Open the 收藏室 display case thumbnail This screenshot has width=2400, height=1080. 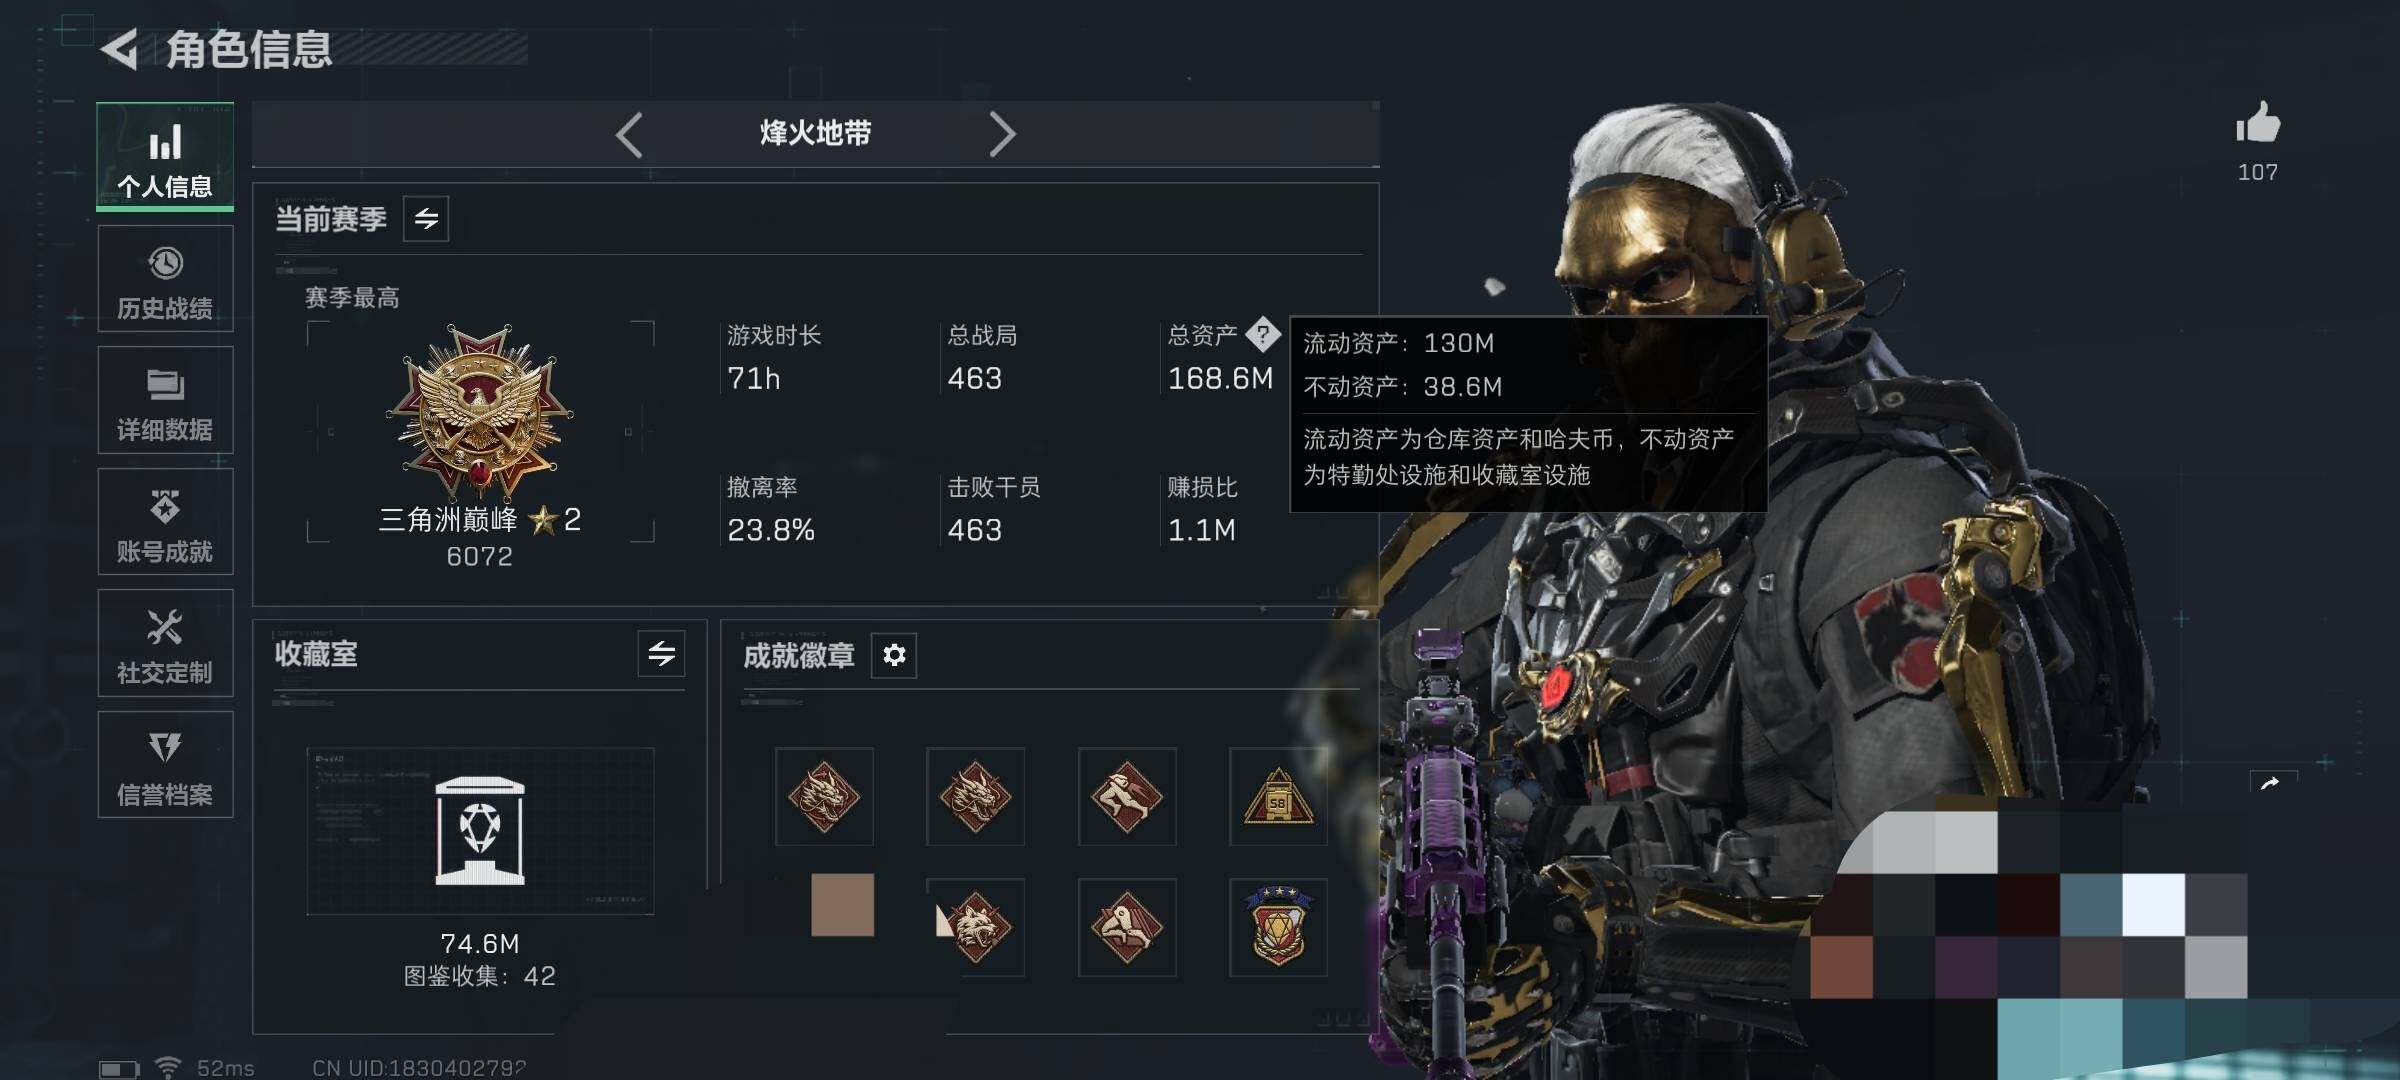pos(480,831)
